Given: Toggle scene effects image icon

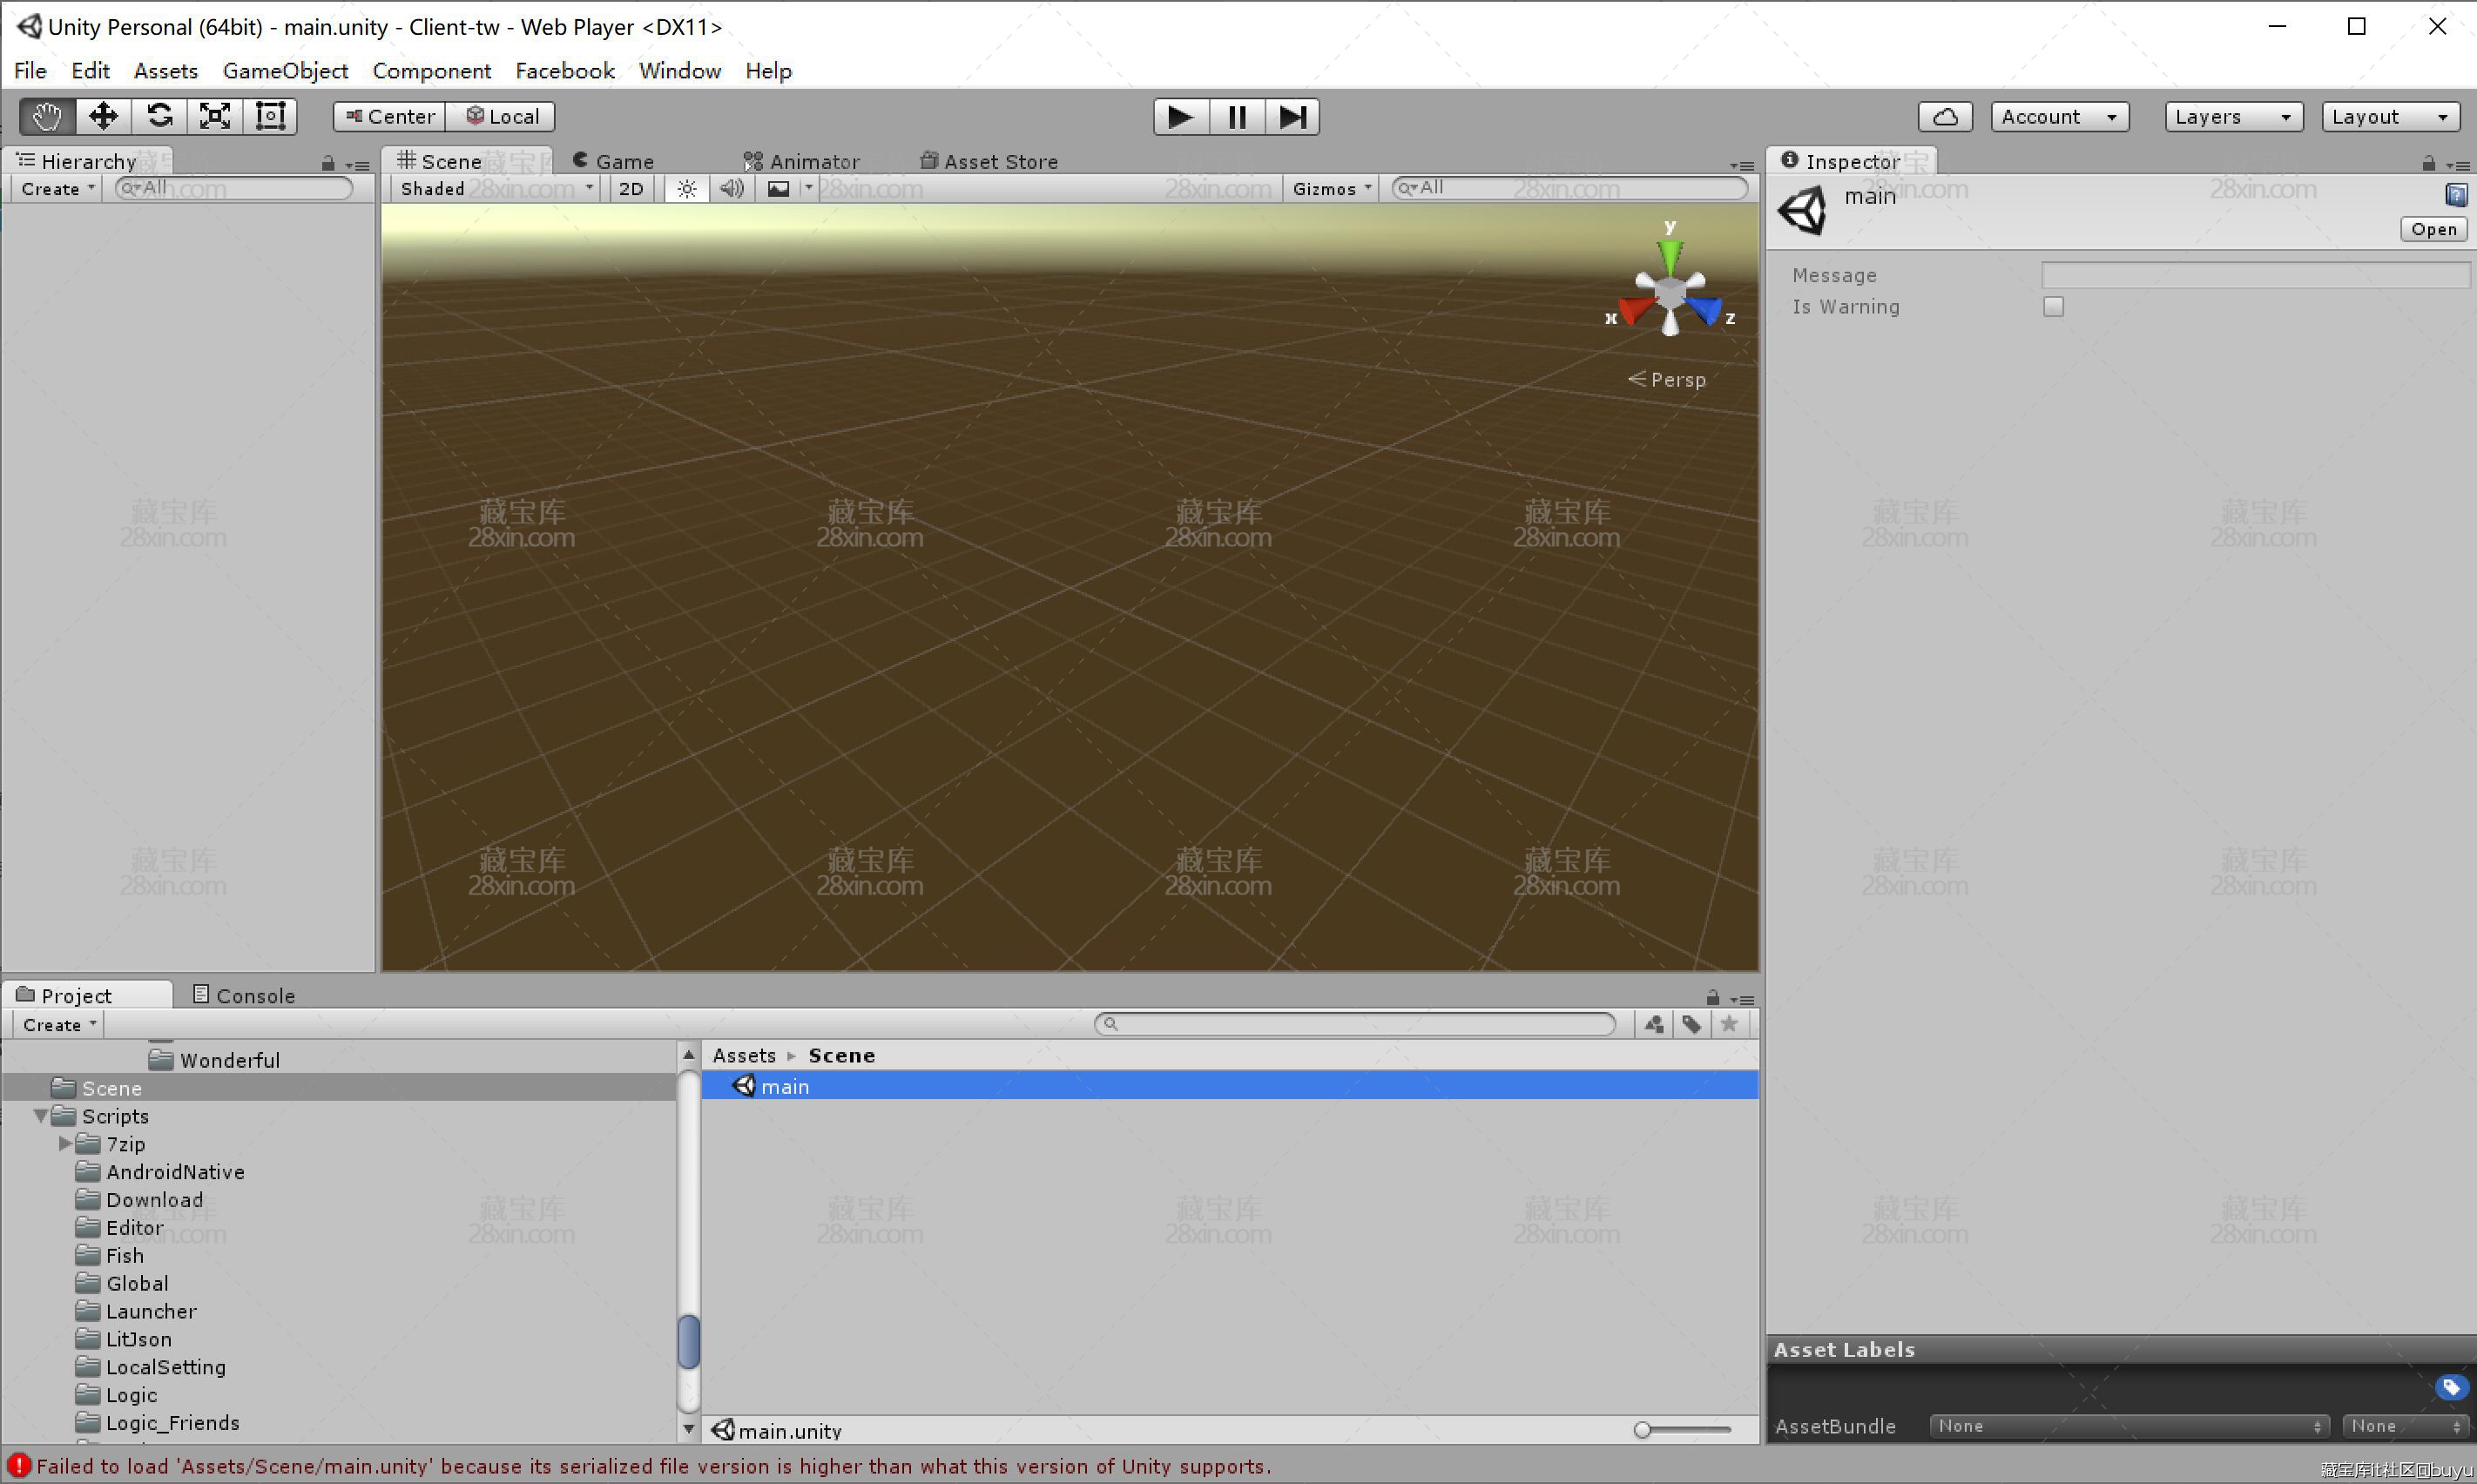Looking at the screenshot, I should 778,189.
